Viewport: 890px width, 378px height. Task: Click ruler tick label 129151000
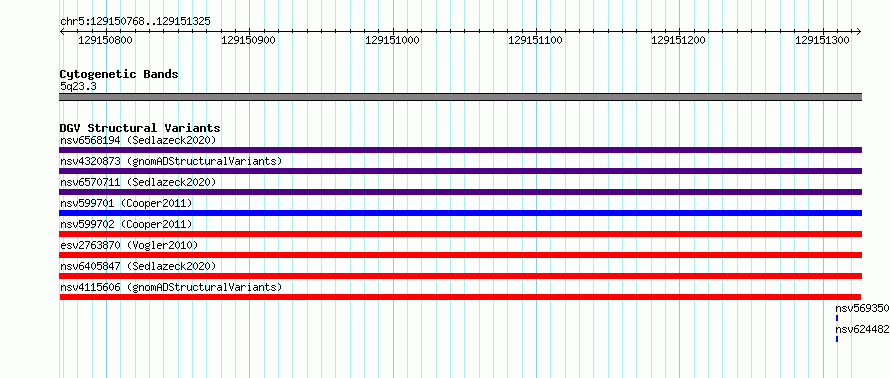[x=392, y=40]
